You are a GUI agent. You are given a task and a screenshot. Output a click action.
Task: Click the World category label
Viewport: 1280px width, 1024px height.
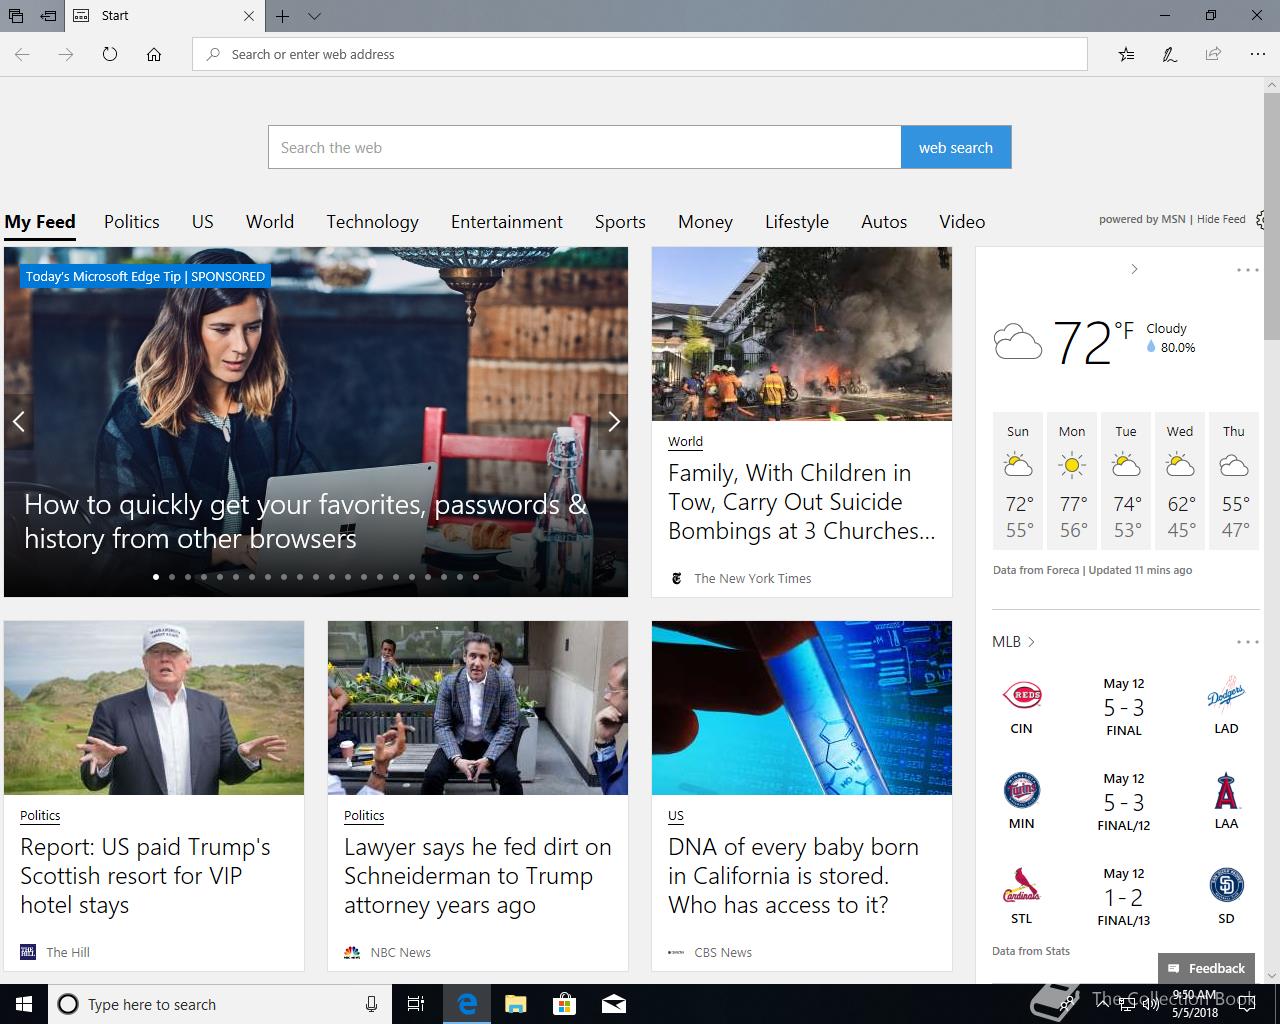pos(685,441)
